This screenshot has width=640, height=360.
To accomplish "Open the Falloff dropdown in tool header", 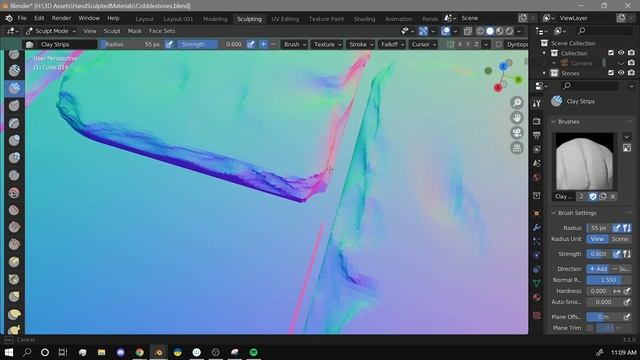I will point(392,44).
